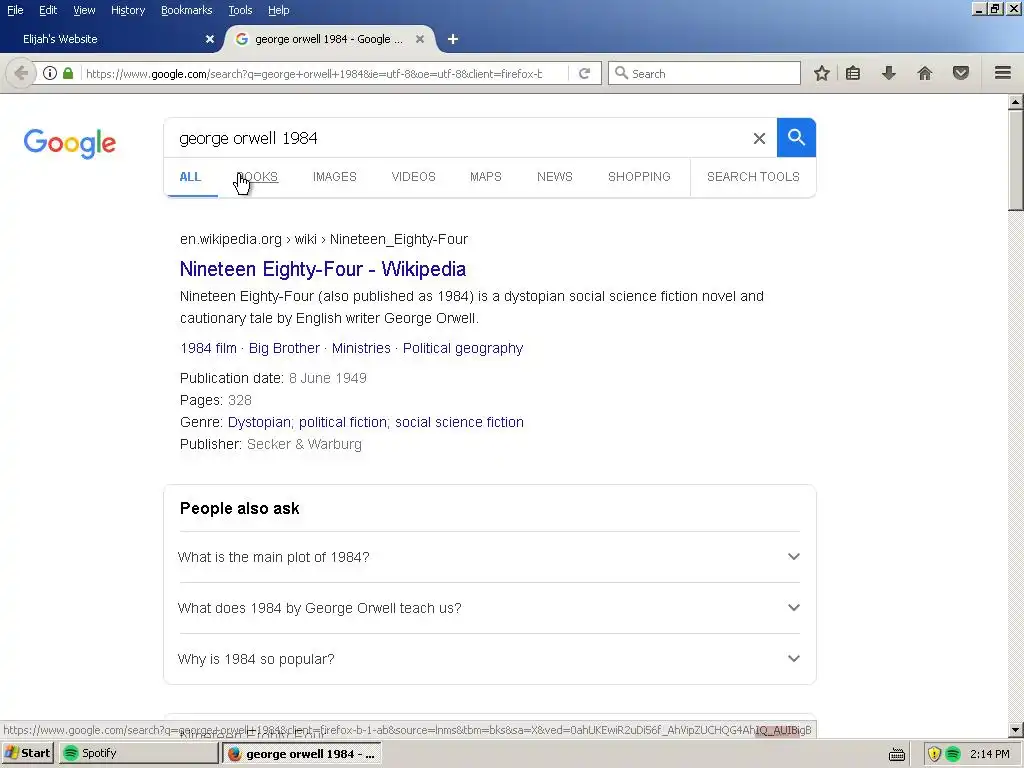The width and height of the screenshot is (1024, 768).
Task: Follow the '1984 film' sublink
Action: (208, 348)
